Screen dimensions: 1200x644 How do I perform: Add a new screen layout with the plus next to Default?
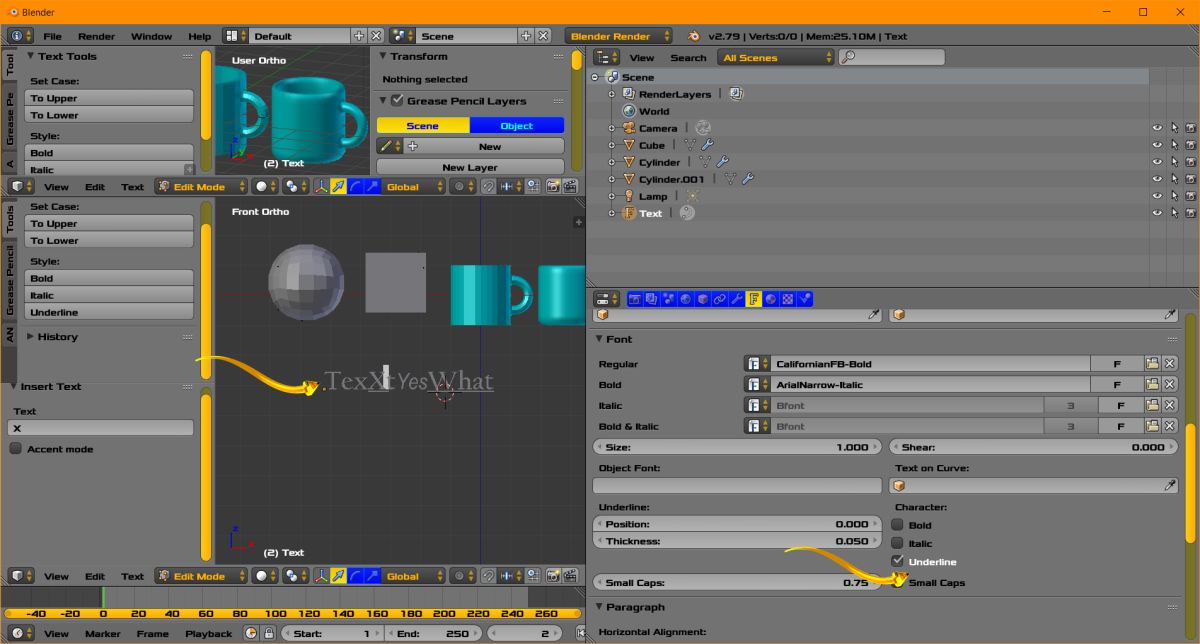pos(359,36)
